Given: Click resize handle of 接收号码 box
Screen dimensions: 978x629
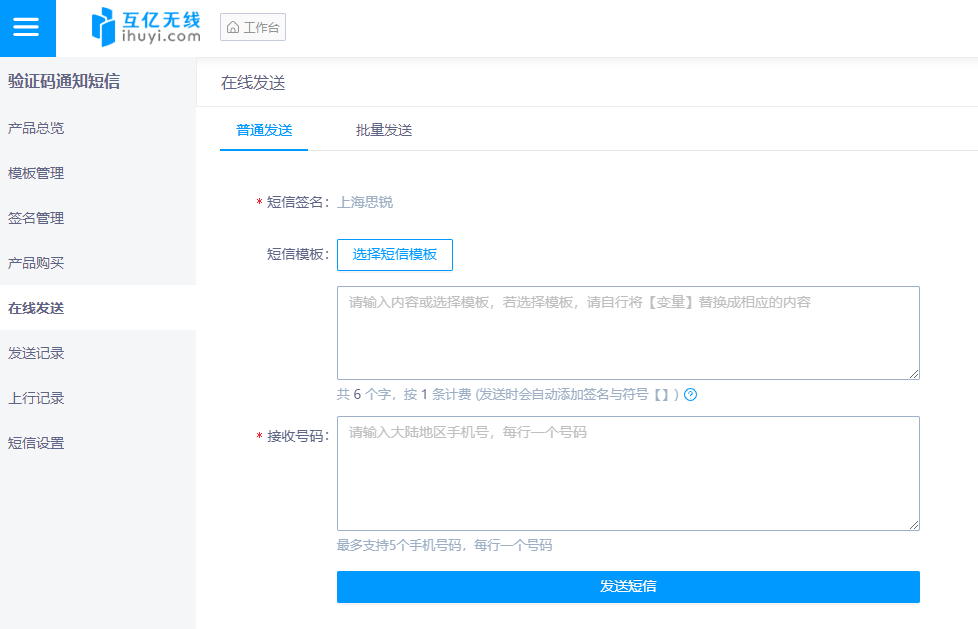Looking at the screenshot, I should (914, 524).
